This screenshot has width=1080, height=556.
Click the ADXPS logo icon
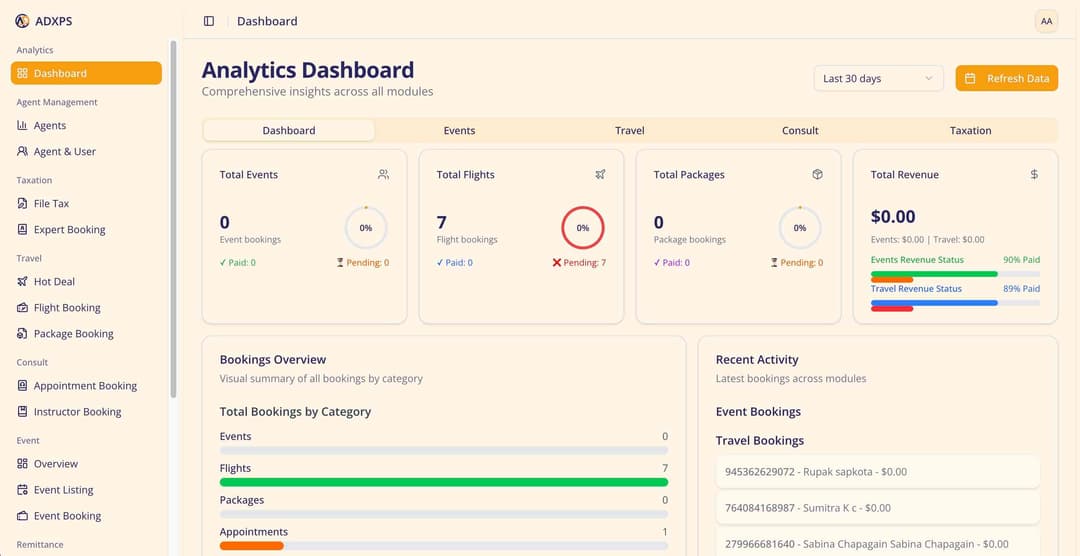pos(22,21)
